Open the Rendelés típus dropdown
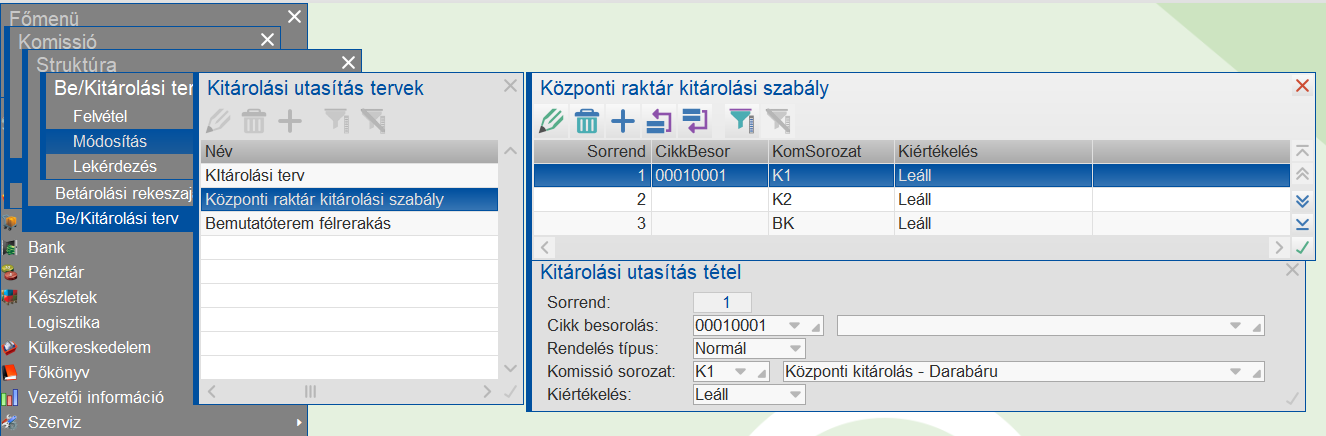Image resolution: width=1326 pixels, height=436 pixels. click(x=796, y=349)
